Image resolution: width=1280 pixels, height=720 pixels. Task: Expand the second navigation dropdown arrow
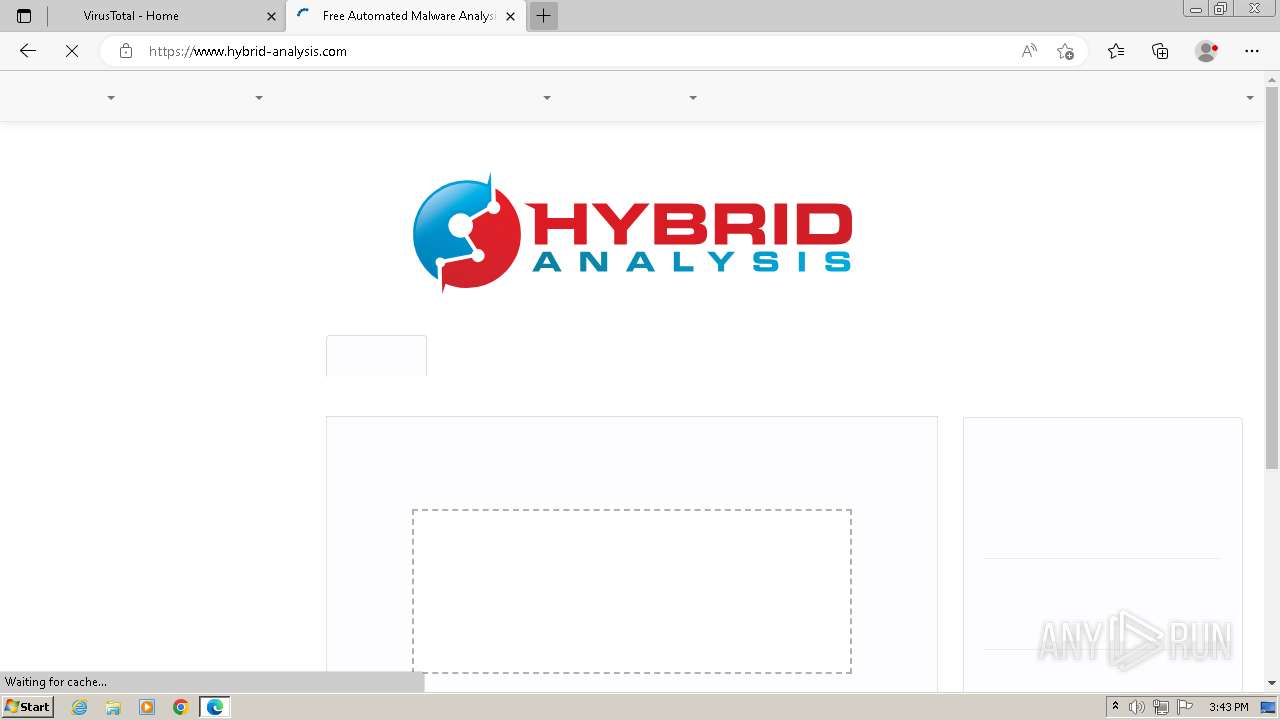259,98
